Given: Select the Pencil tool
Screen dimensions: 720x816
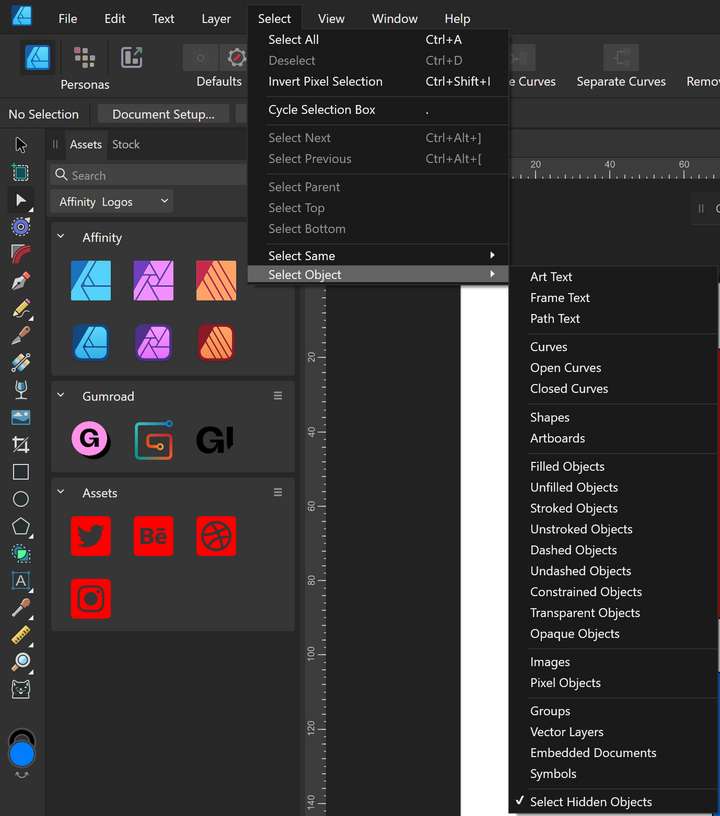Looking at the screenshot, I should tap(21, 309).
